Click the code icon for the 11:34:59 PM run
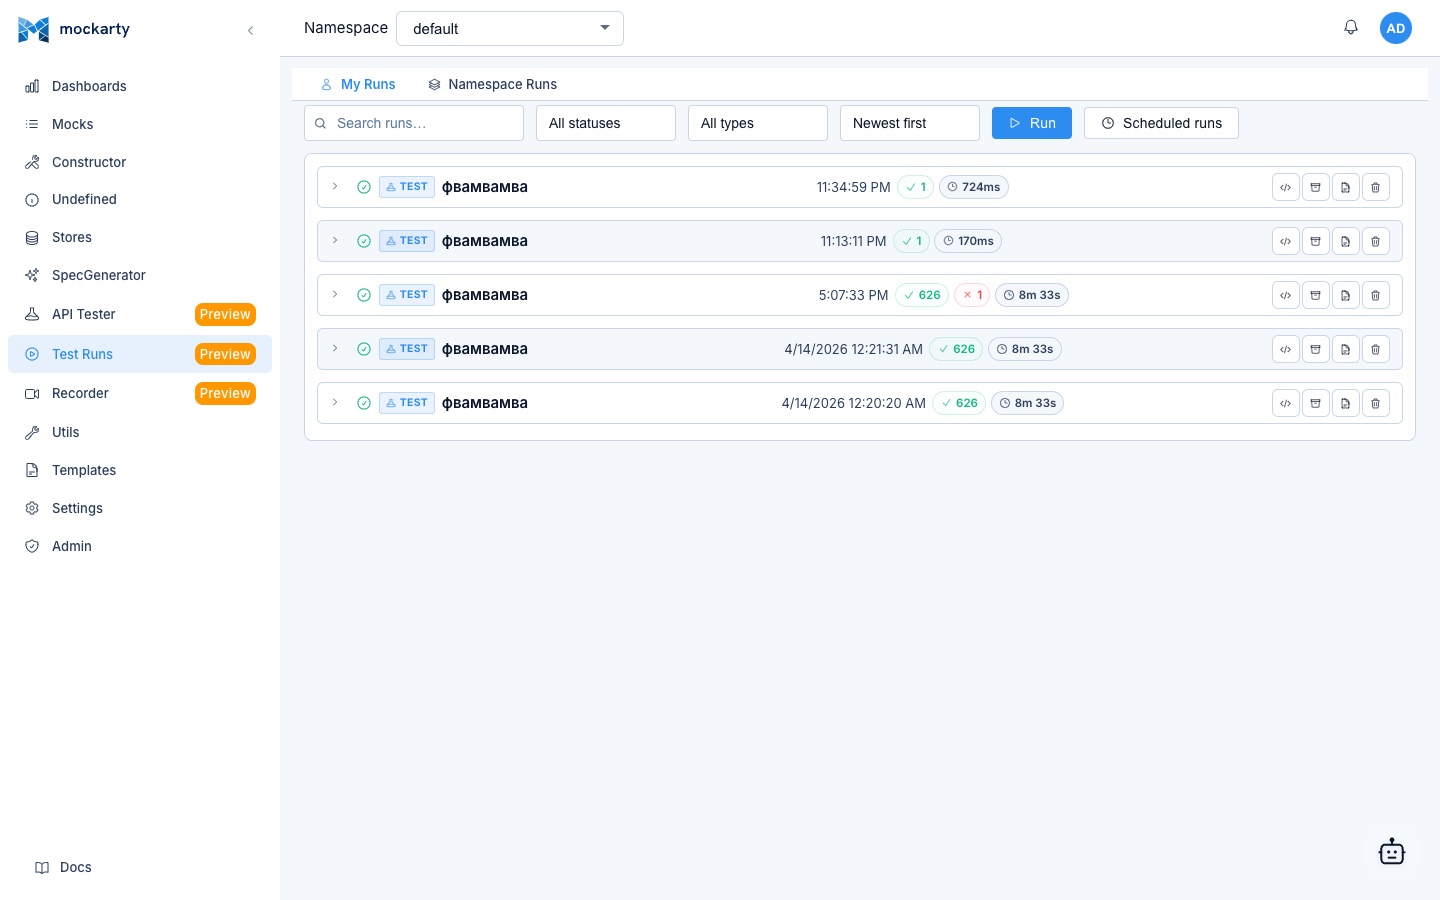The height and width of the screenshot is (900, 1440). click(x=1286, y=187)
